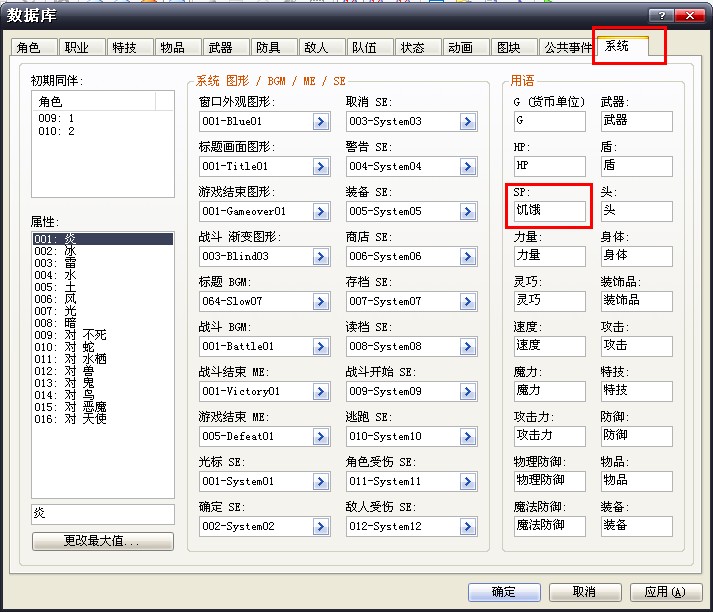The image size is (713, 612).
Task: Select element 001: 炎 in list
Action: pos(103,239)
